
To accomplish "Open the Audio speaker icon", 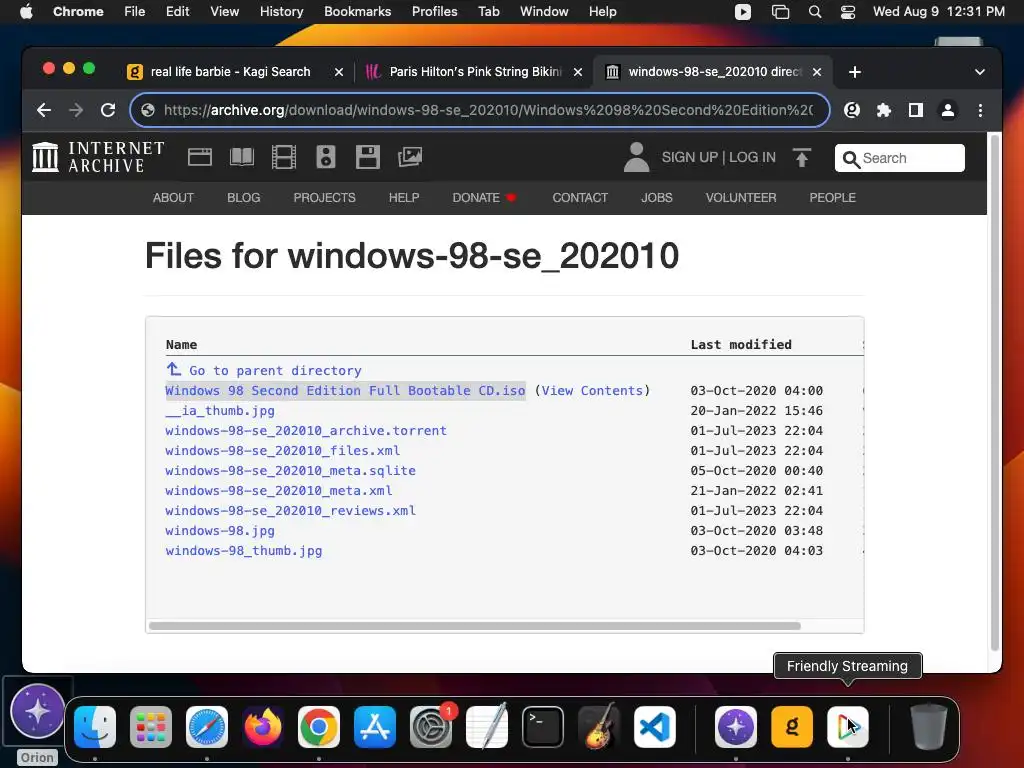I will tap(325, 157).
